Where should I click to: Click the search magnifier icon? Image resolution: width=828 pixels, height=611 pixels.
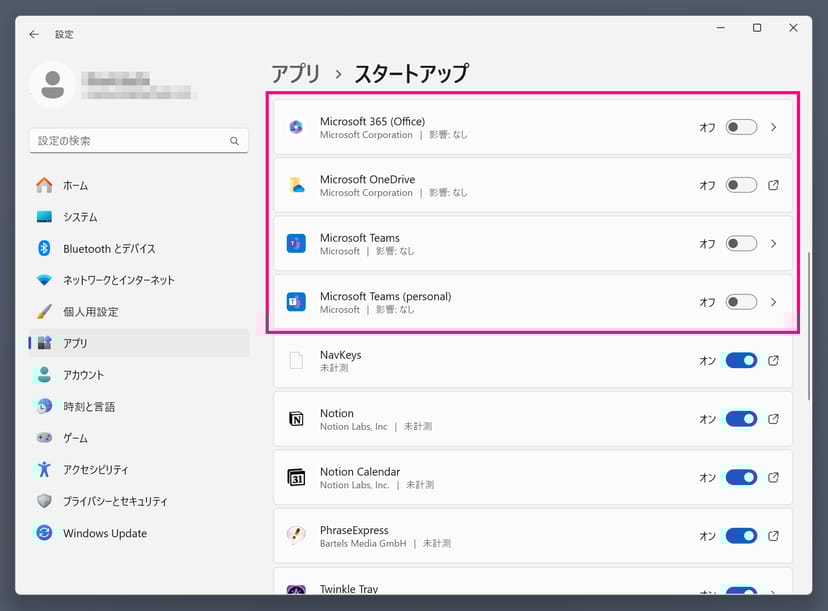(x=235, y=142)
